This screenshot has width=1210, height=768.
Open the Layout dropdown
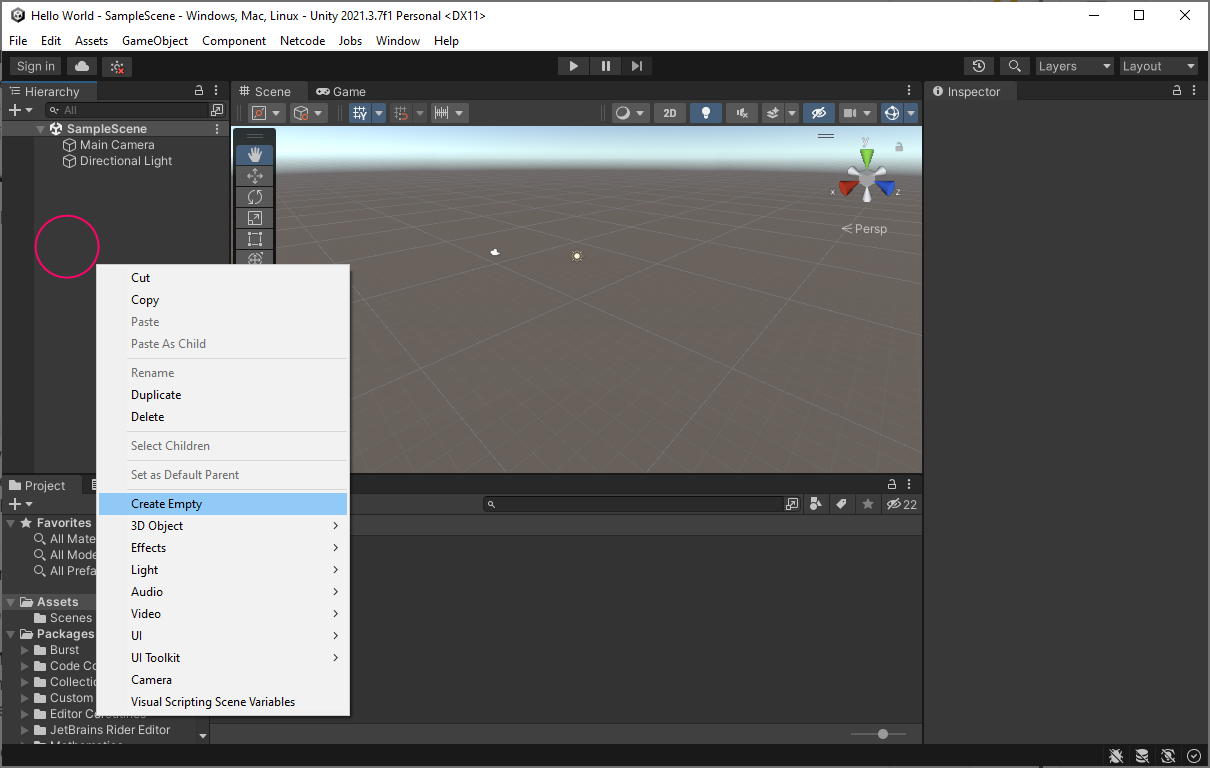click(x=1158, y=66)
